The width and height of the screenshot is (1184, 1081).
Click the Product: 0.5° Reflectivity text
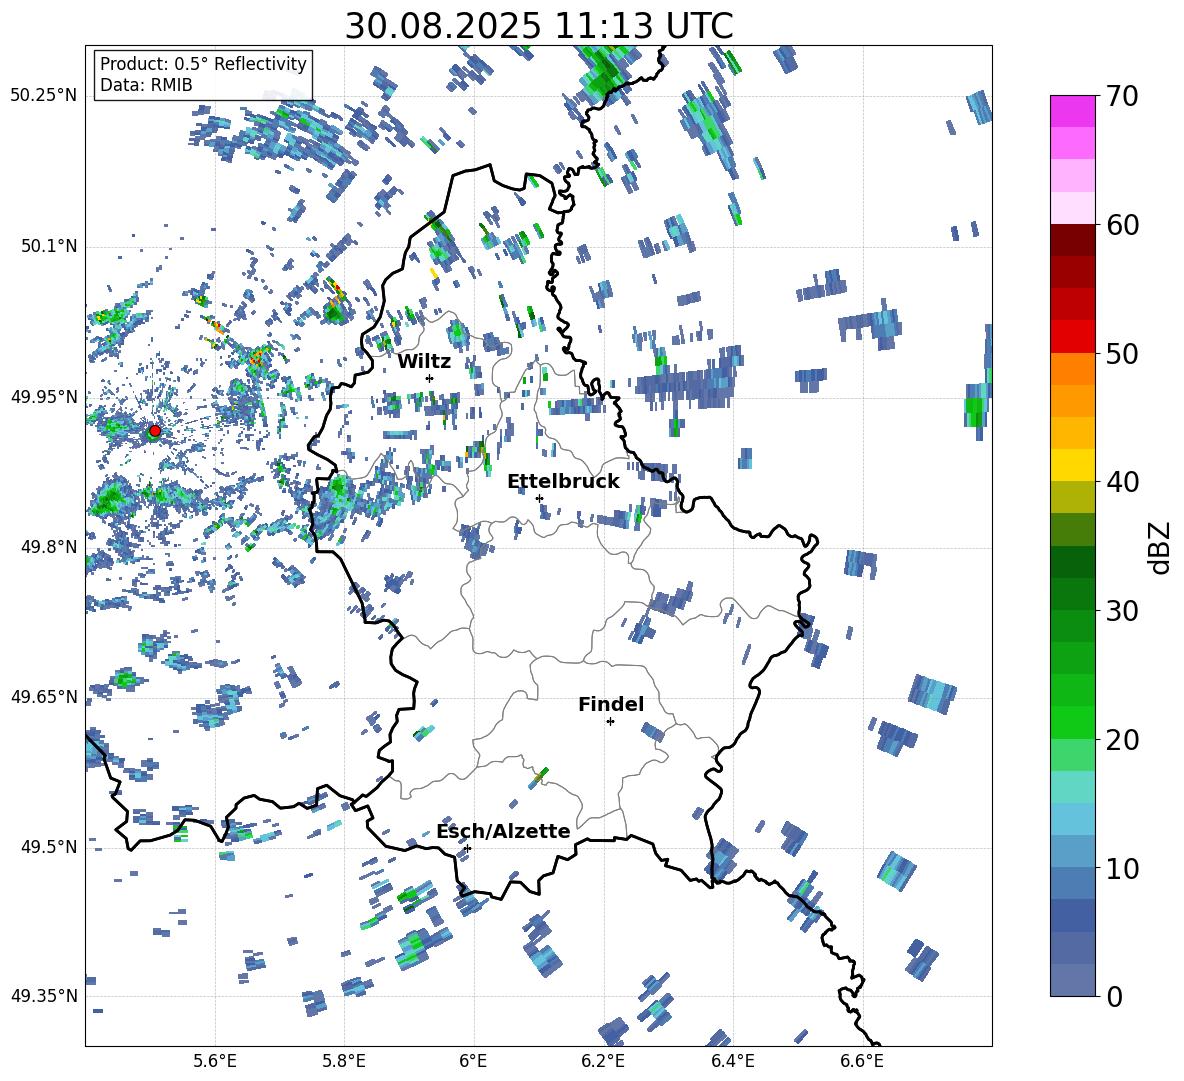pos(203,64)
